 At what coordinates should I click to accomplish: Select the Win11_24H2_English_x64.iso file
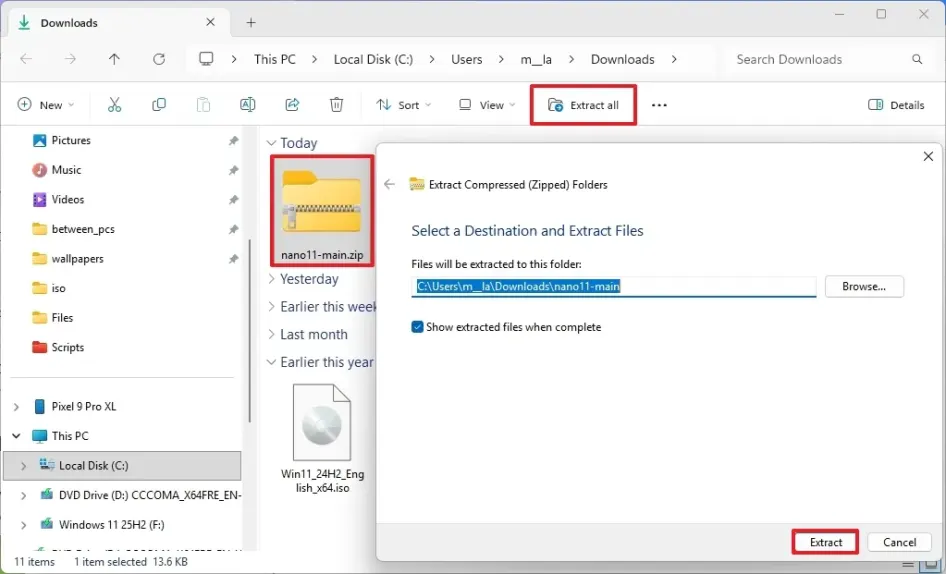point(322,439)
